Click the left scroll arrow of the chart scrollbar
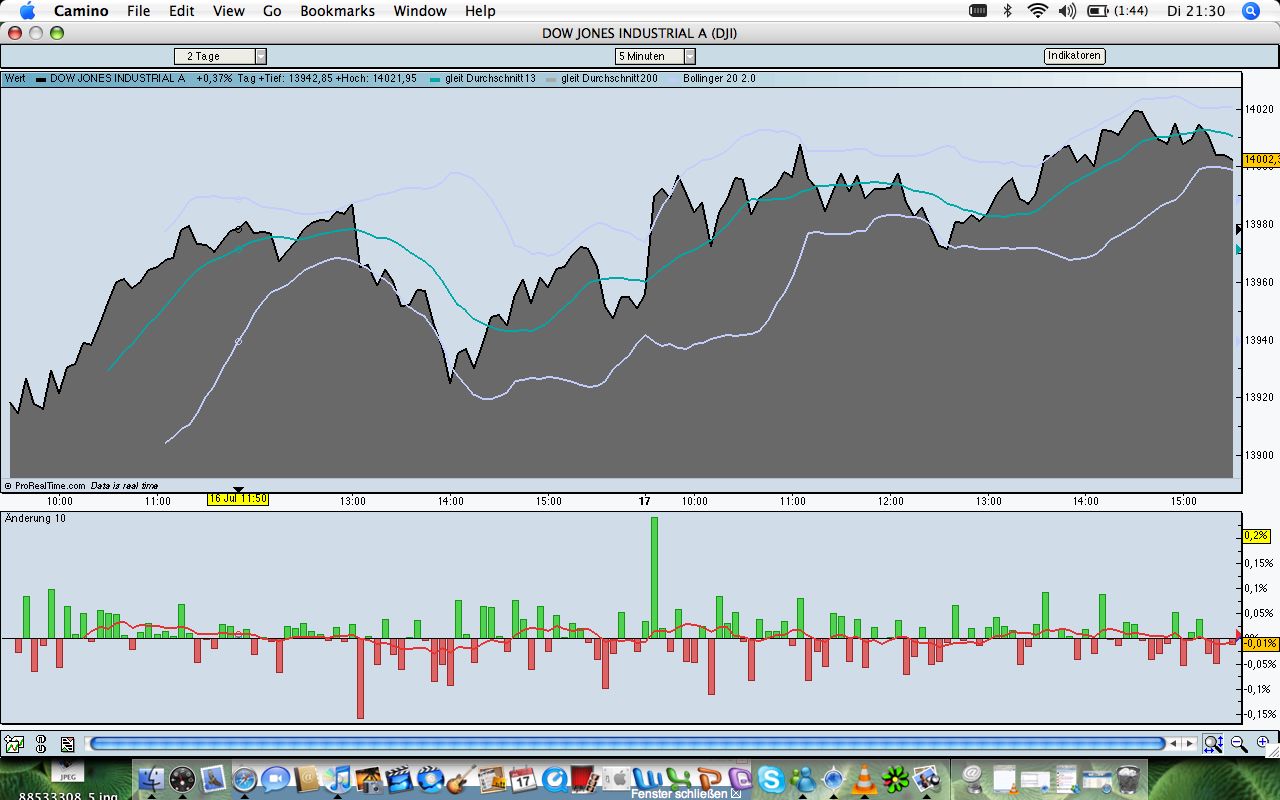Viewport: 1280px width, 800px height. tap(1175, 743)
